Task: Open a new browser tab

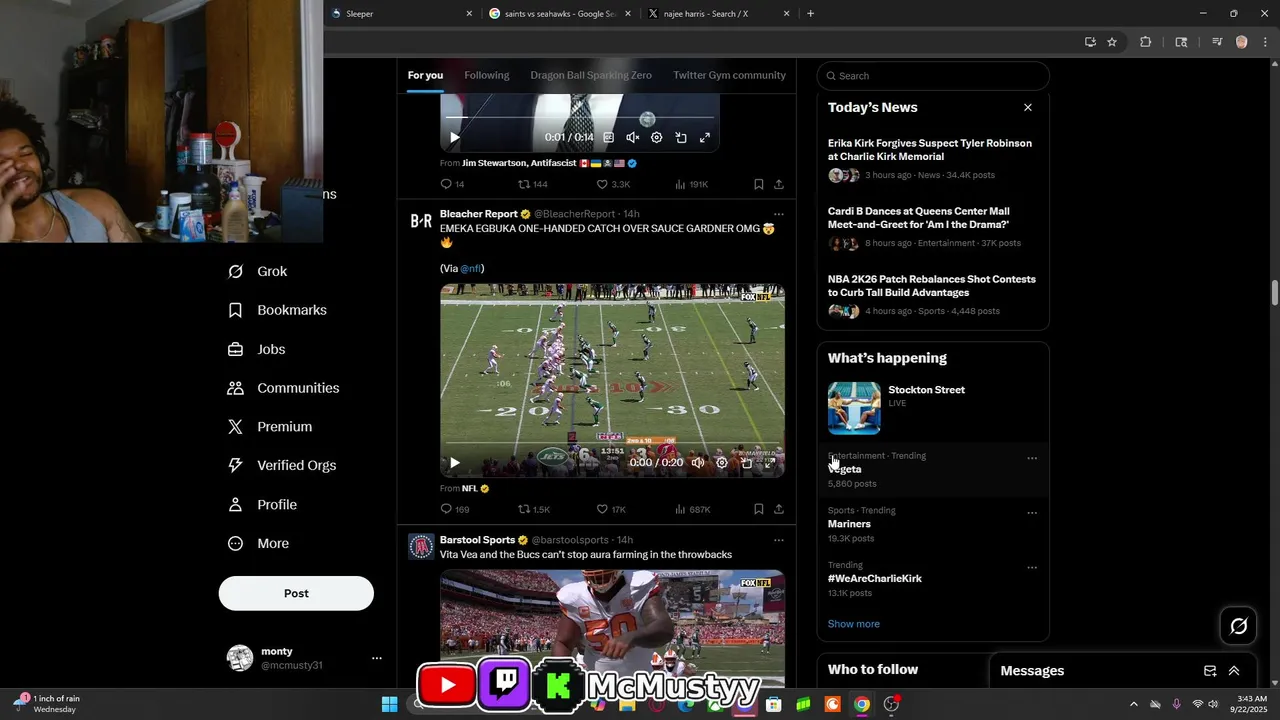Action: [x=810, y=14]
